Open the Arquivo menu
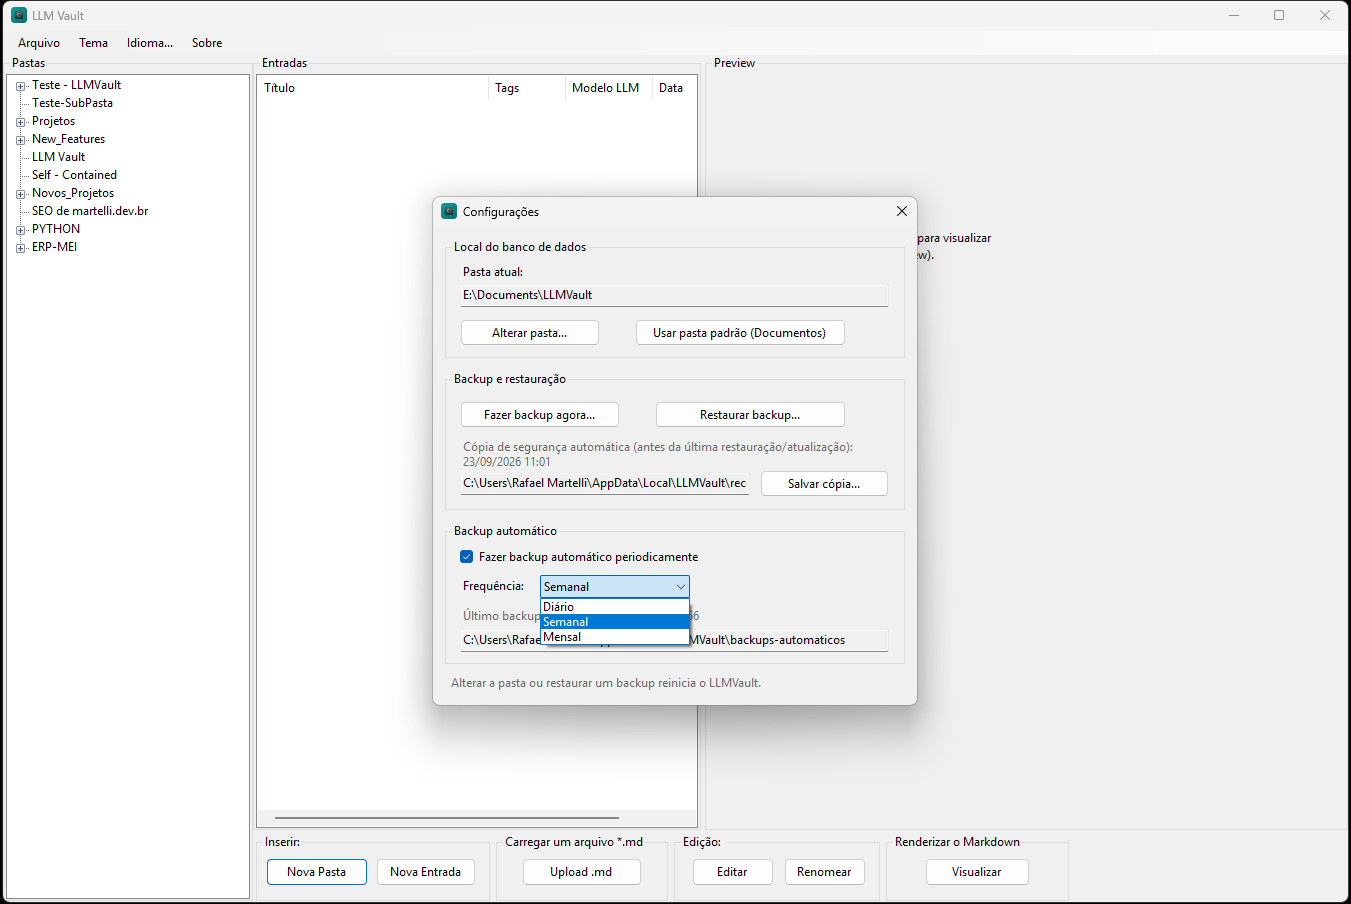Image resolution: width=1351 pixels, height=904 pixels. pos(39,43)
